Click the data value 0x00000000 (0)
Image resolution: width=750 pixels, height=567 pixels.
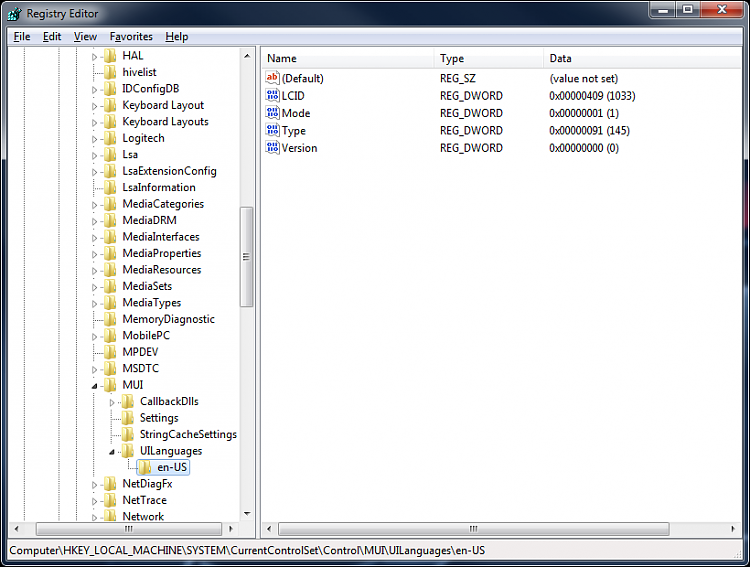point(584,148)
